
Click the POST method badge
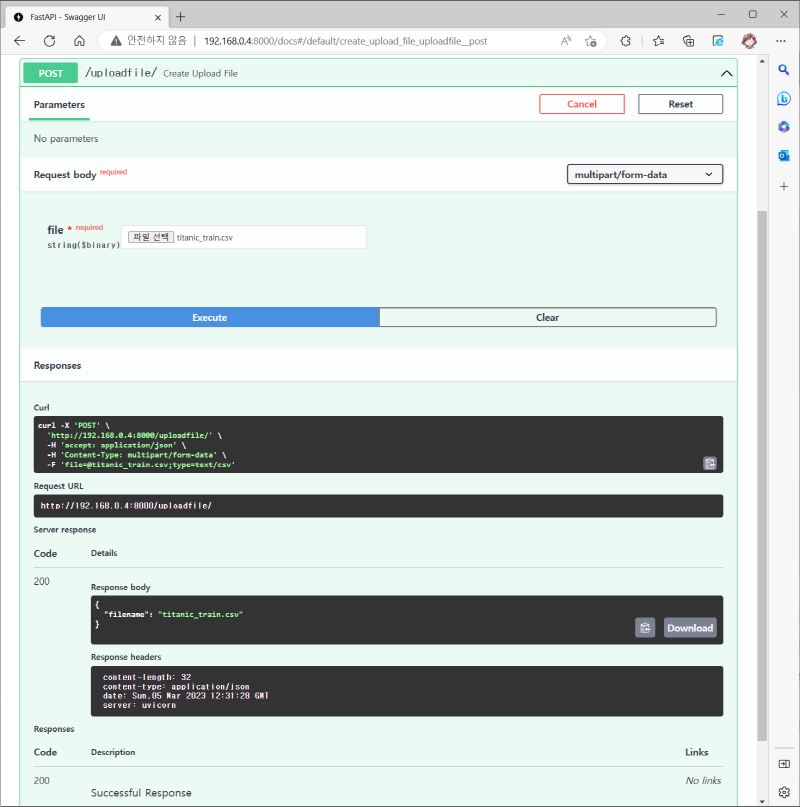[x=50, y=74]
